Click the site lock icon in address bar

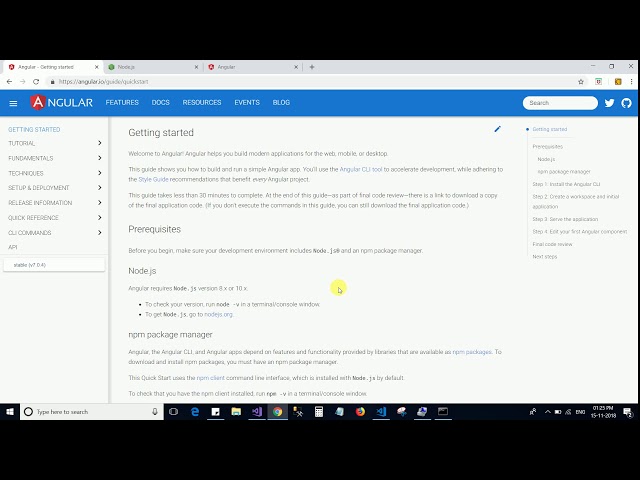tap(52, 82)
